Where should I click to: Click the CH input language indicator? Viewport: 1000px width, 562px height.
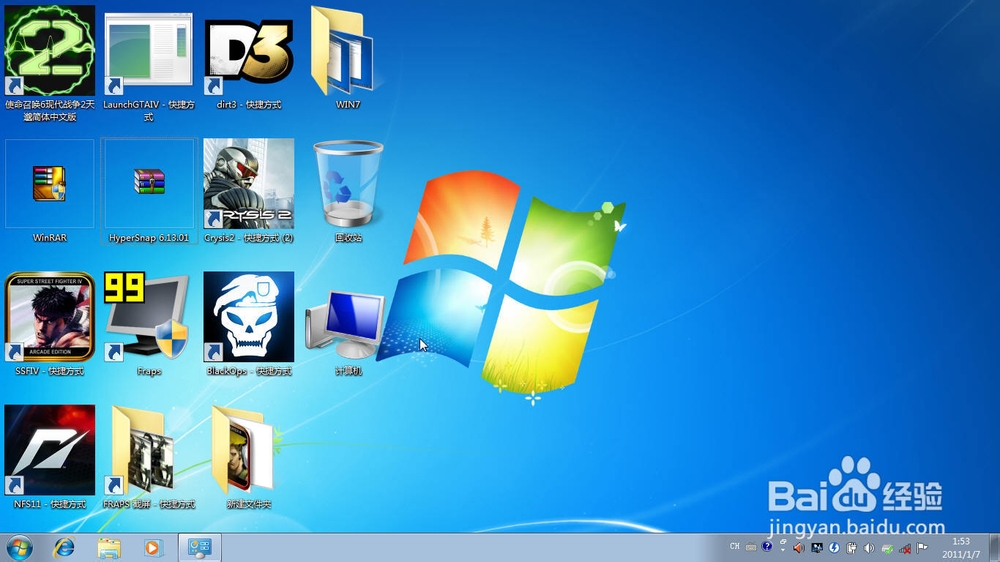[x=735, y=547]
